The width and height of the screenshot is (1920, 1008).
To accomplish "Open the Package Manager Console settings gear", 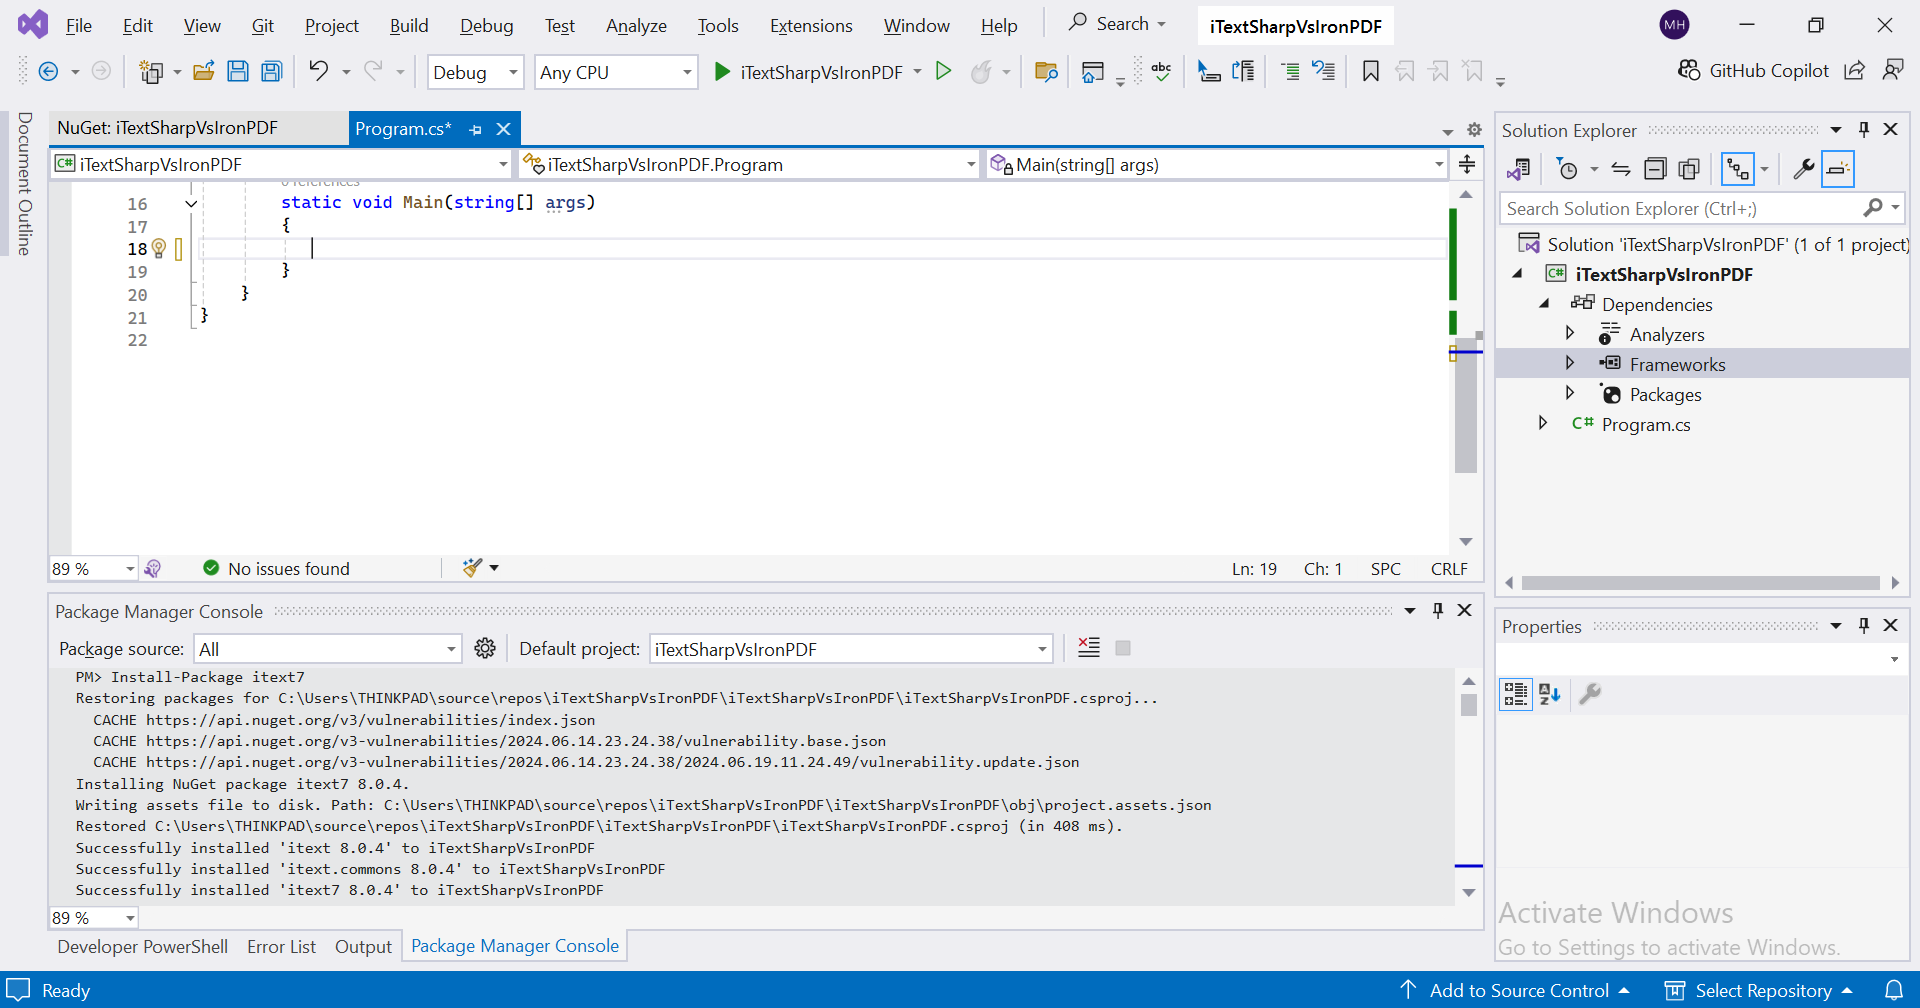I will tap(485, 649).
